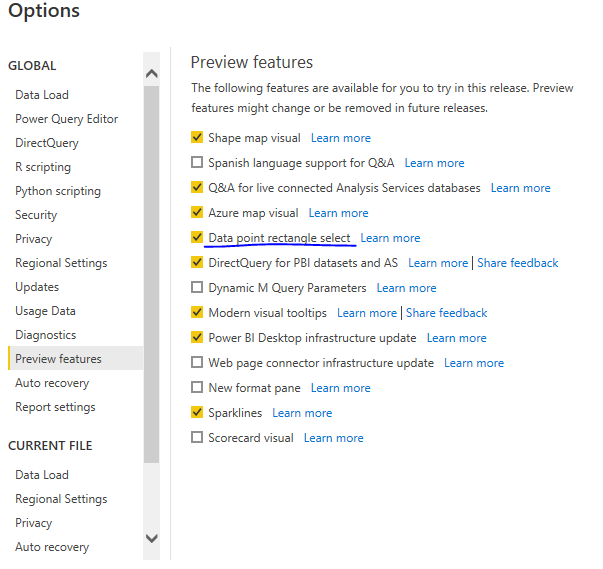
Task: Open Global Security settings
Action: pos(36,215)
